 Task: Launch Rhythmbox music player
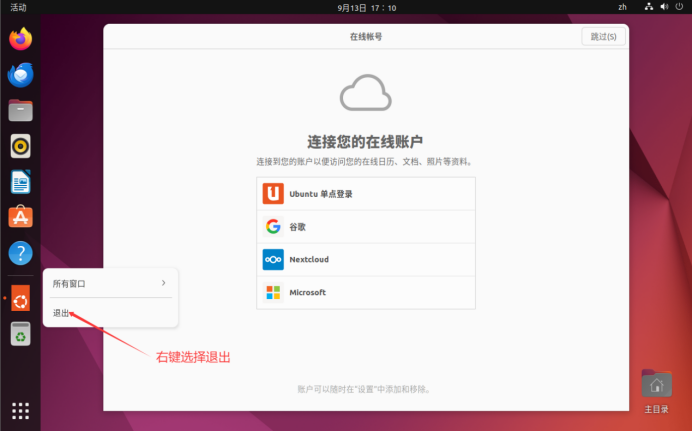pos(20,146)
